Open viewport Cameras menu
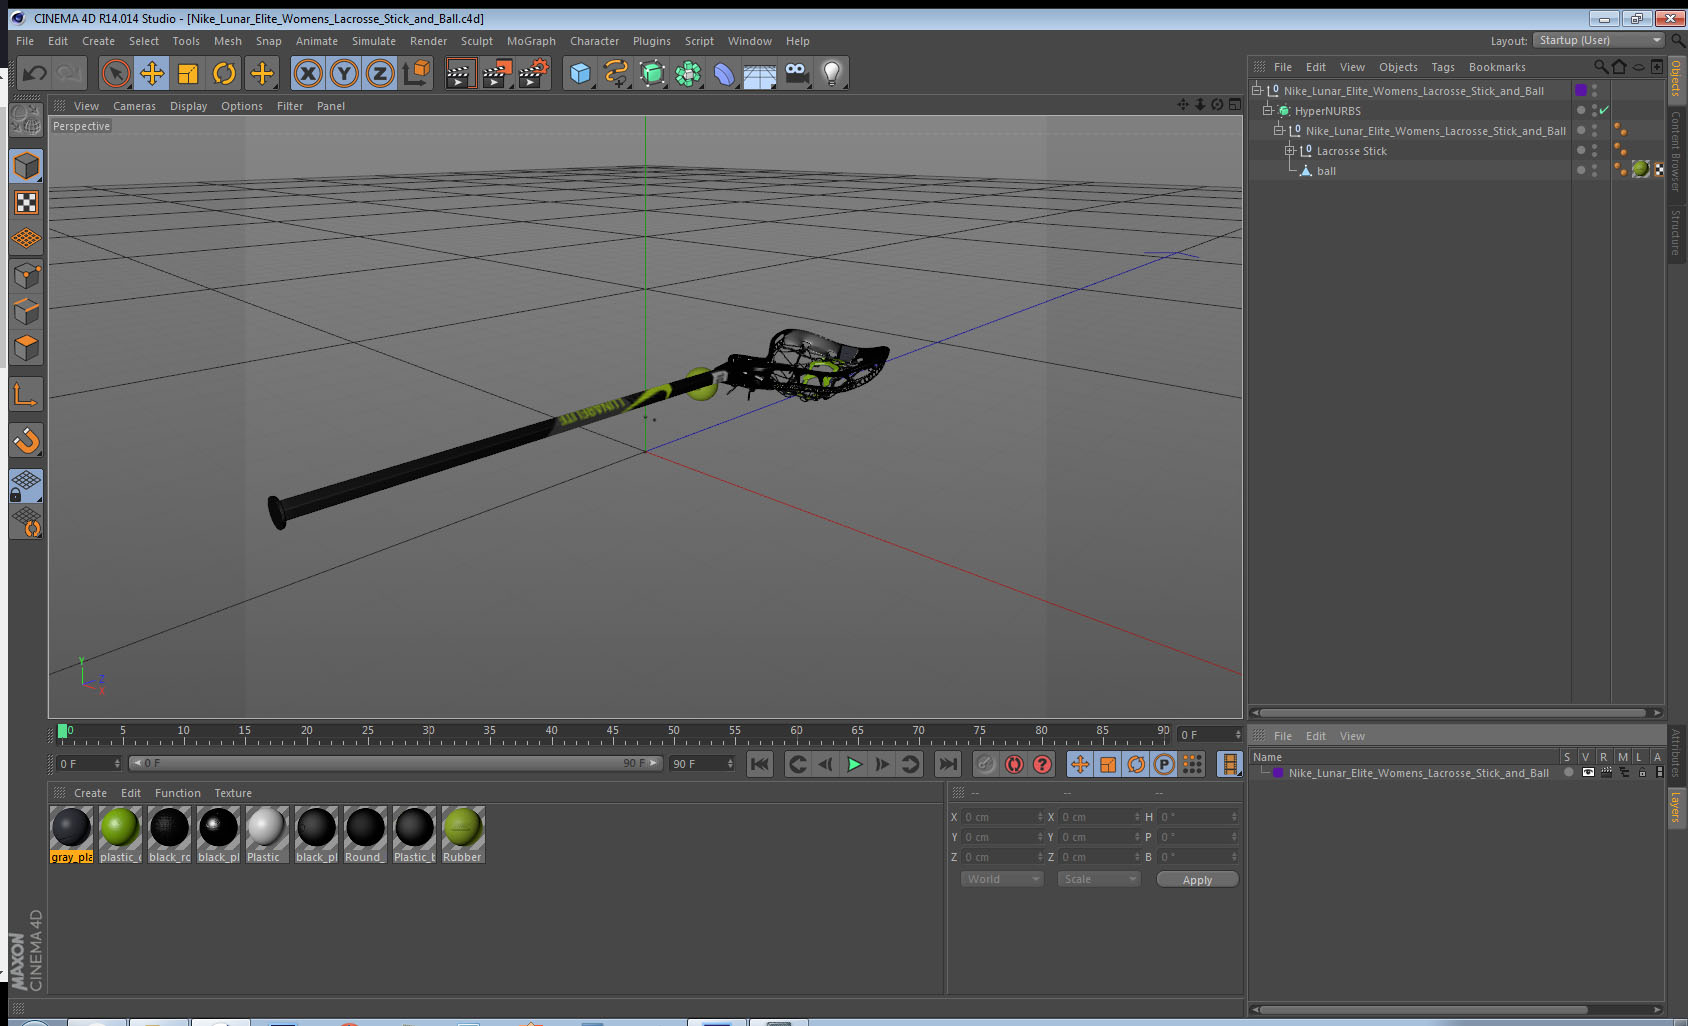Viewport: 1688px width, 1026px height. (134, 106)
